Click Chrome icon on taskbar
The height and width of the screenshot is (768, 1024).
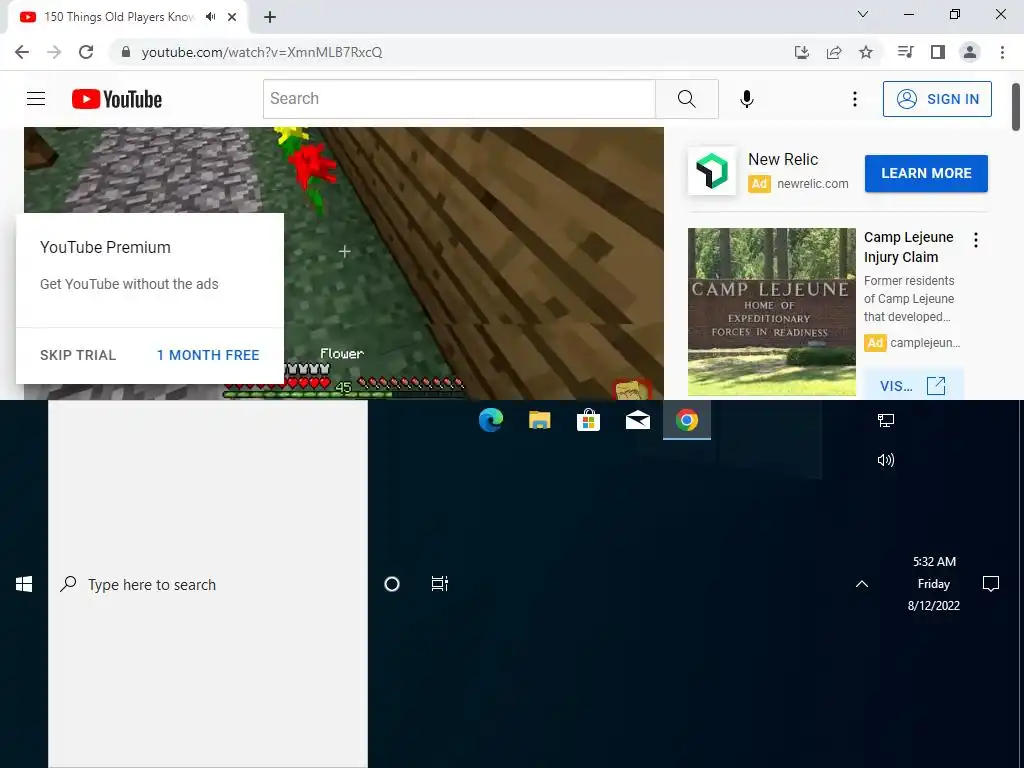[x=686, y=420]
